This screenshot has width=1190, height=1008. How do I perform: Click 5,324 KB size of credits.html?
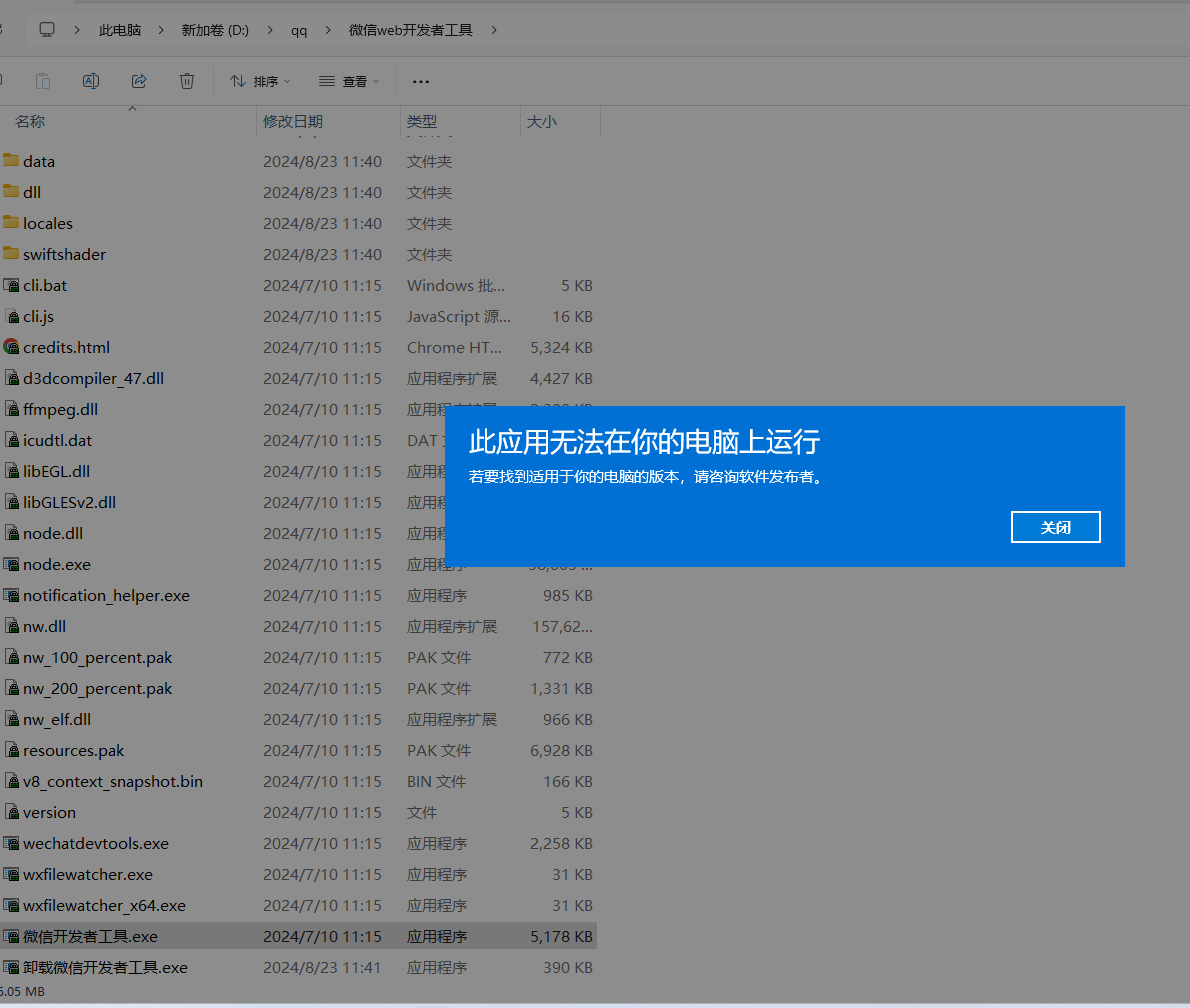click(x=561, y=348)
